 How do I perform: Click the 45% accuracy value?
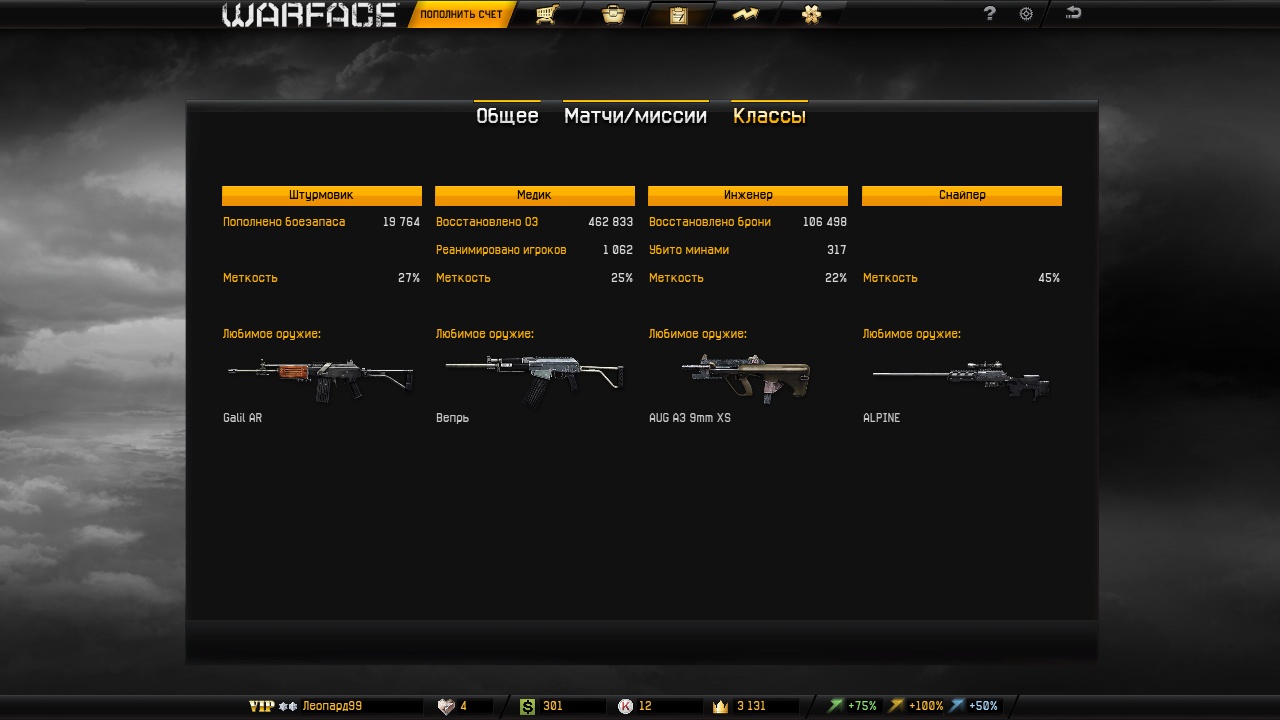pyautogui.click(x=1049, y=278)
